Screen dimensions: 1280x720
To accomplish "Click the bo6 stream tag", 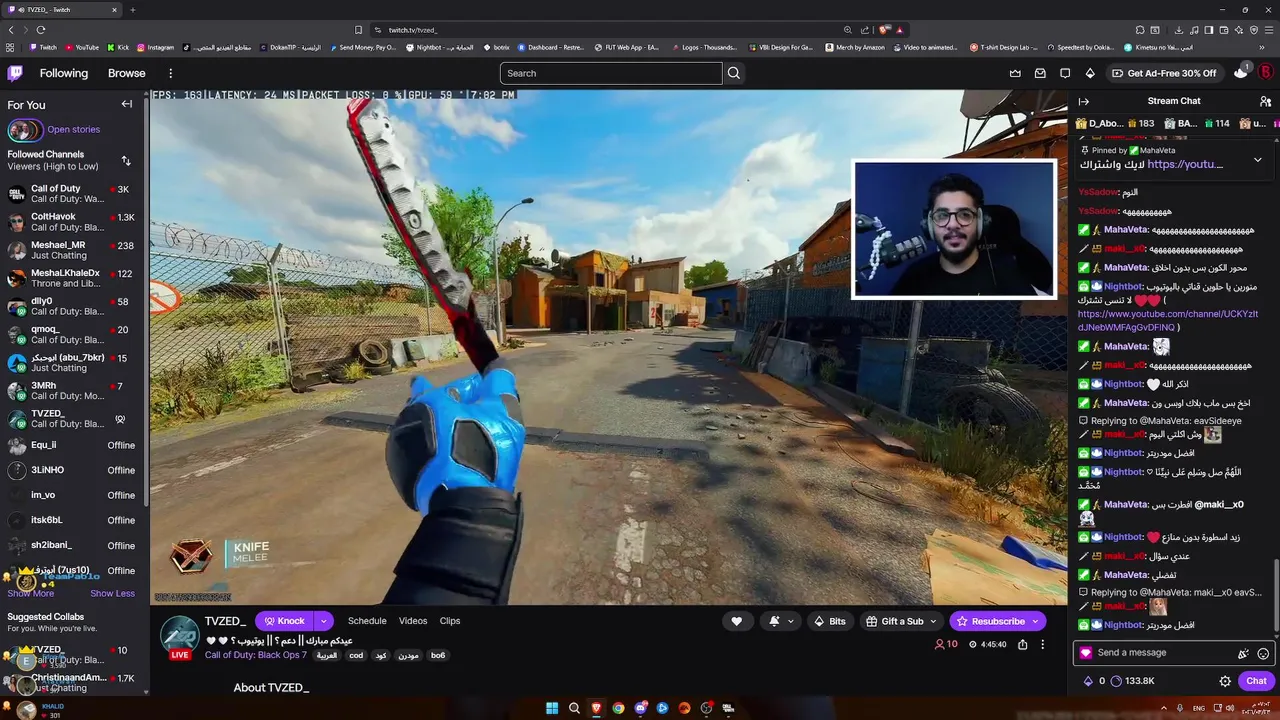I will (438, 655).
